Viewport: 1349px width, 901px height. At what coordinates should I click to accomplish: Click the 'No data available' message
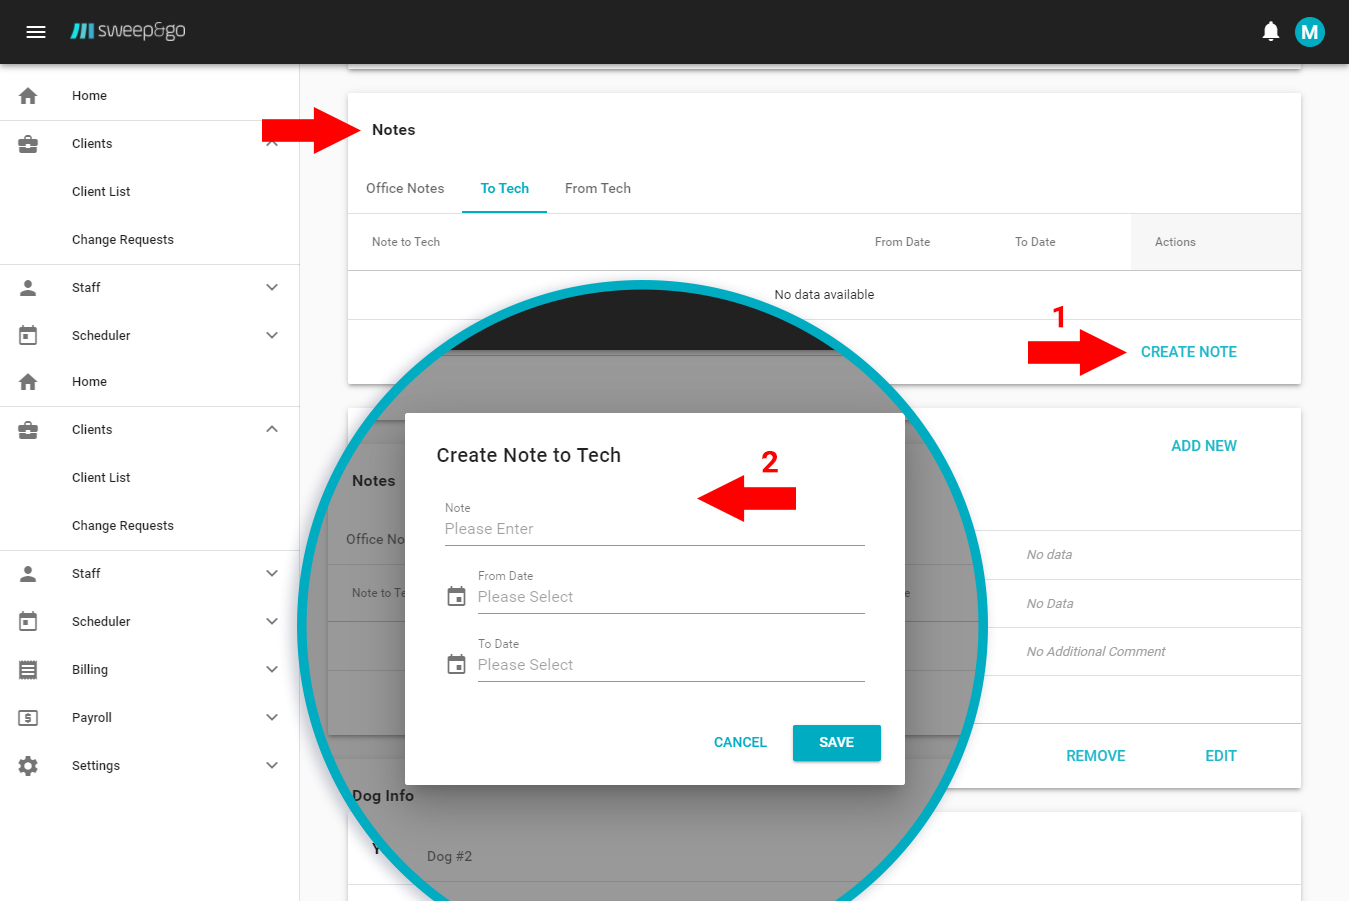coord(824,295)
